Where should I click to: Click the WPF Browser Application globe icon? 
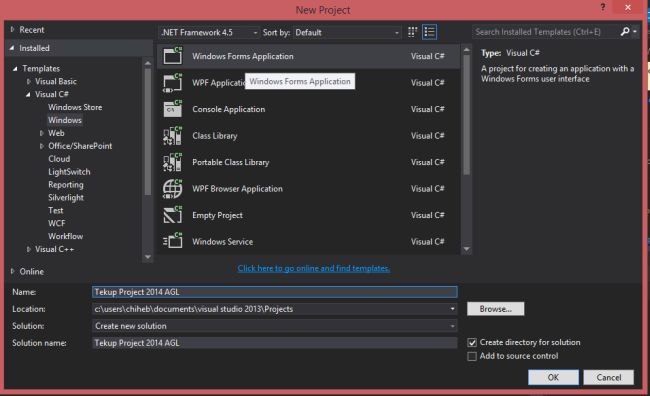(172, 189)
